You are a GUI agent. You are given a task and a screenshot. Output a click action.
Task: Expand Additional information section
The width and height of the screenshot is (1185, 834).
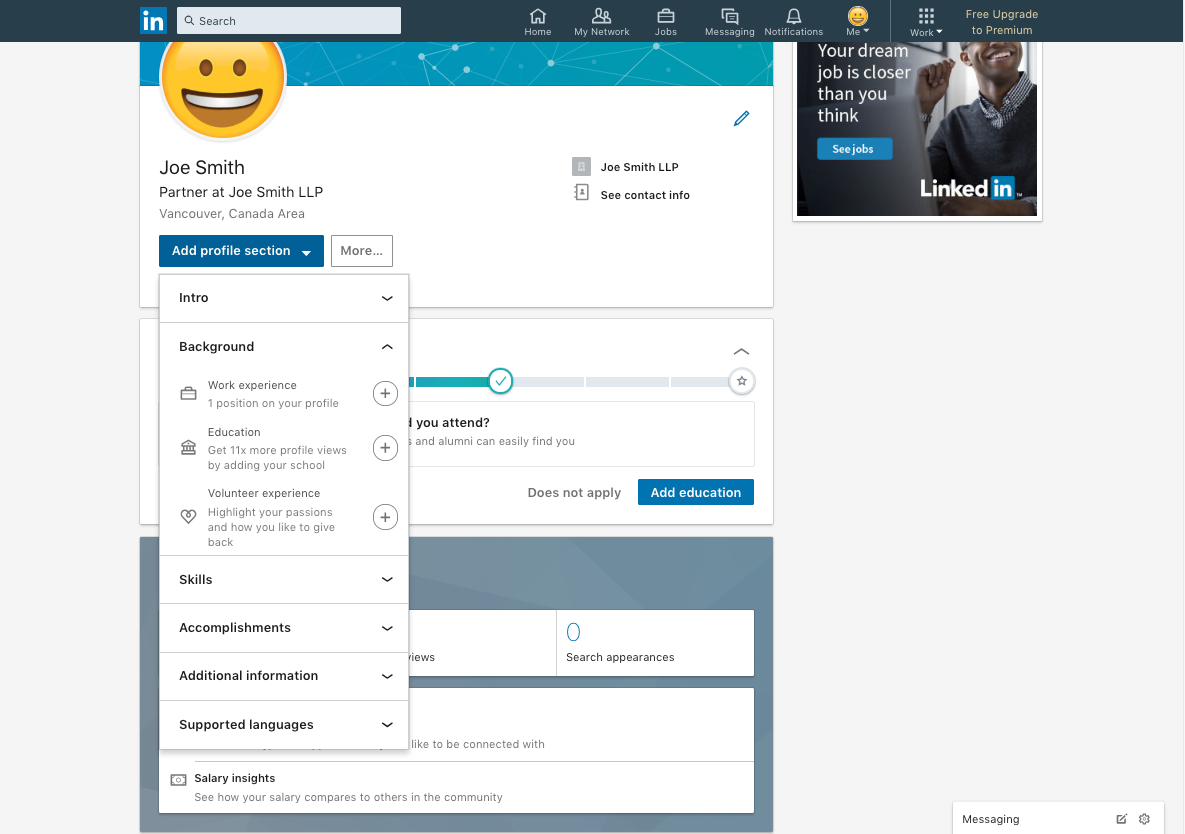tap(284, 676)
